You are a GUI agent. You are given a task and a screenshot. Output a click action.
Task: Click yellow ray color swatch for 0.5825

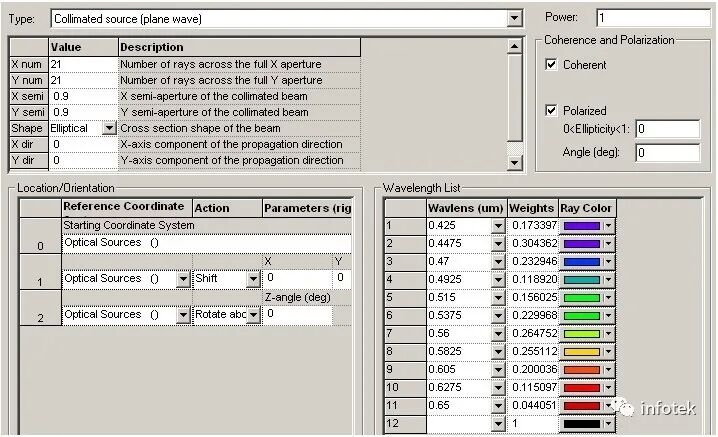582,351
